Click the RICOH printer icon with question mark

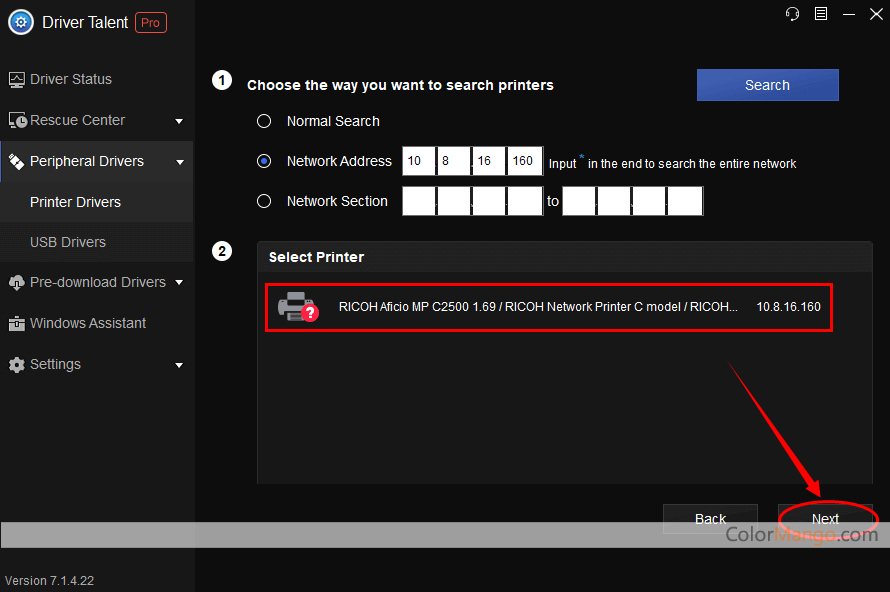point(296,307)
